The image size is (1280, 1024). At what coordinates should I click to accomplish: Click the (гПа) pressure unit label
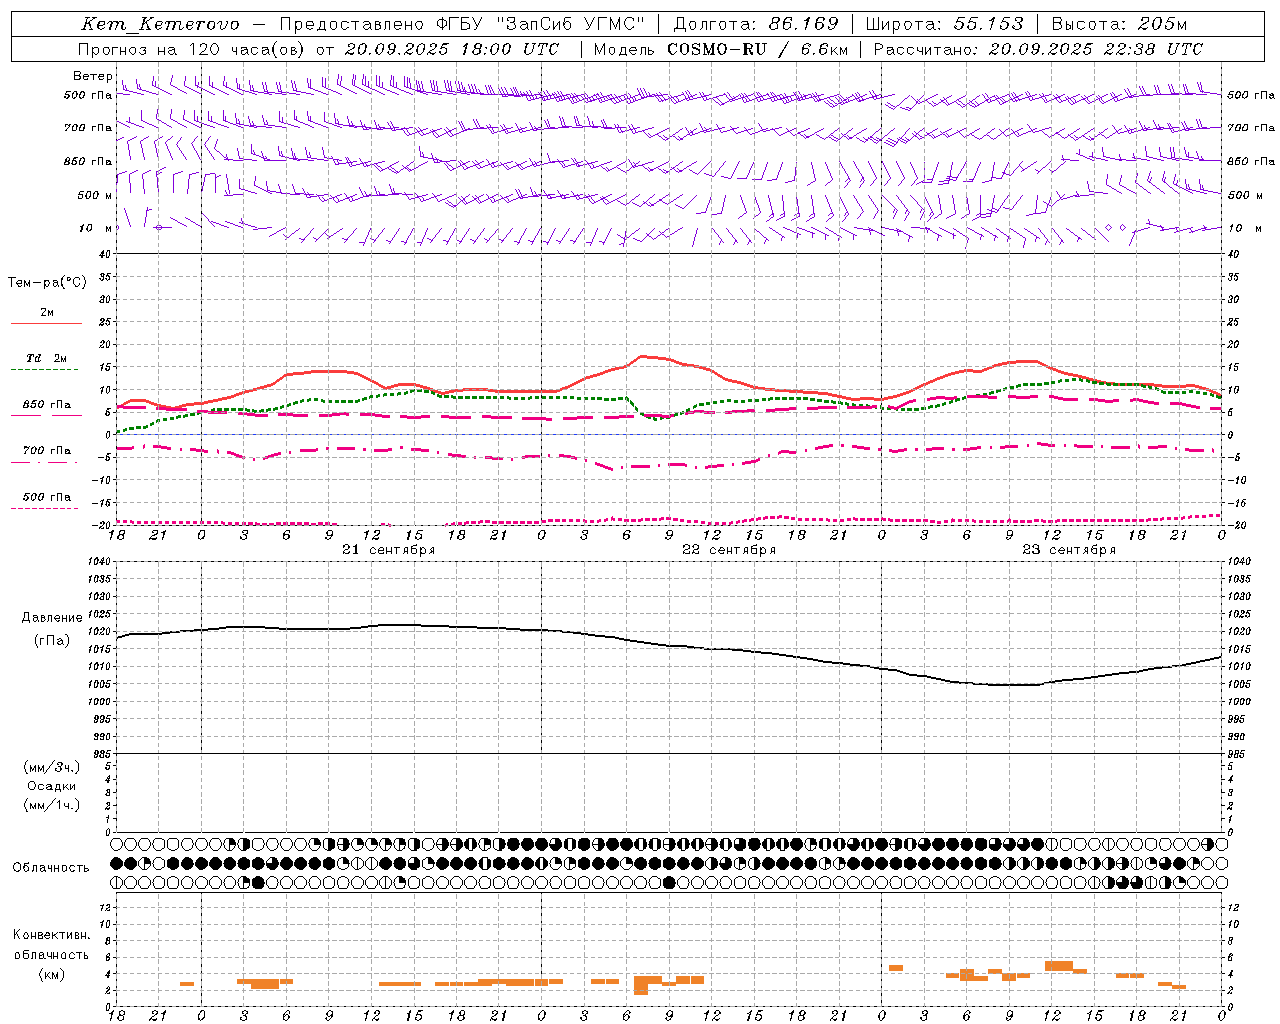click(x=51, y=640)
